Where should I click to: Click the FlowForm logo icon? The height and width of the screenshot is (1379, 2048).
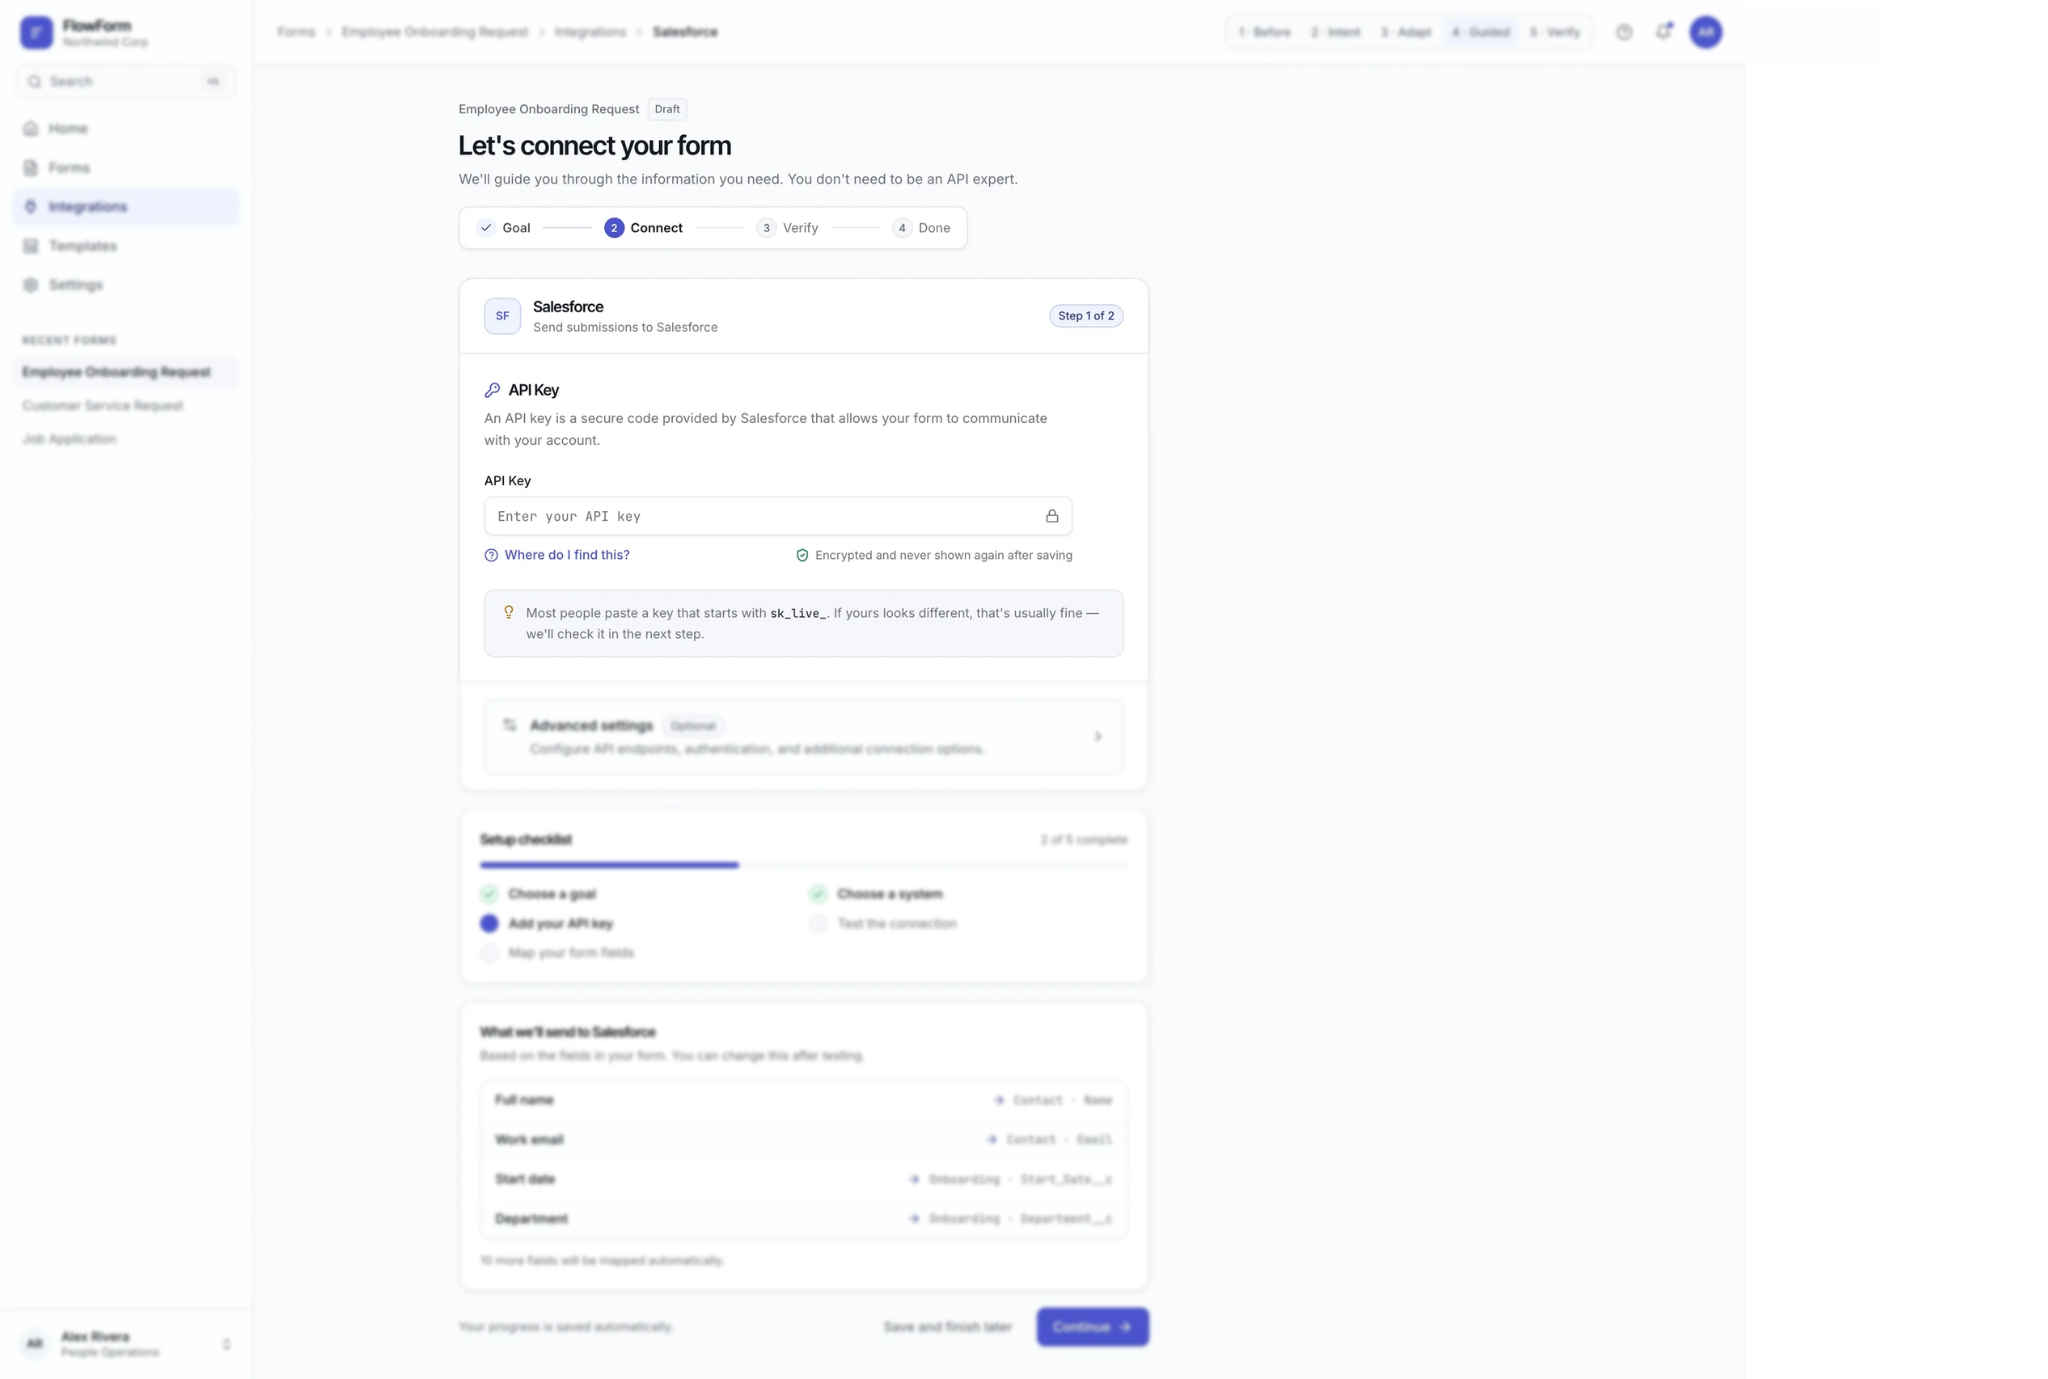click(x=36, y=32)
